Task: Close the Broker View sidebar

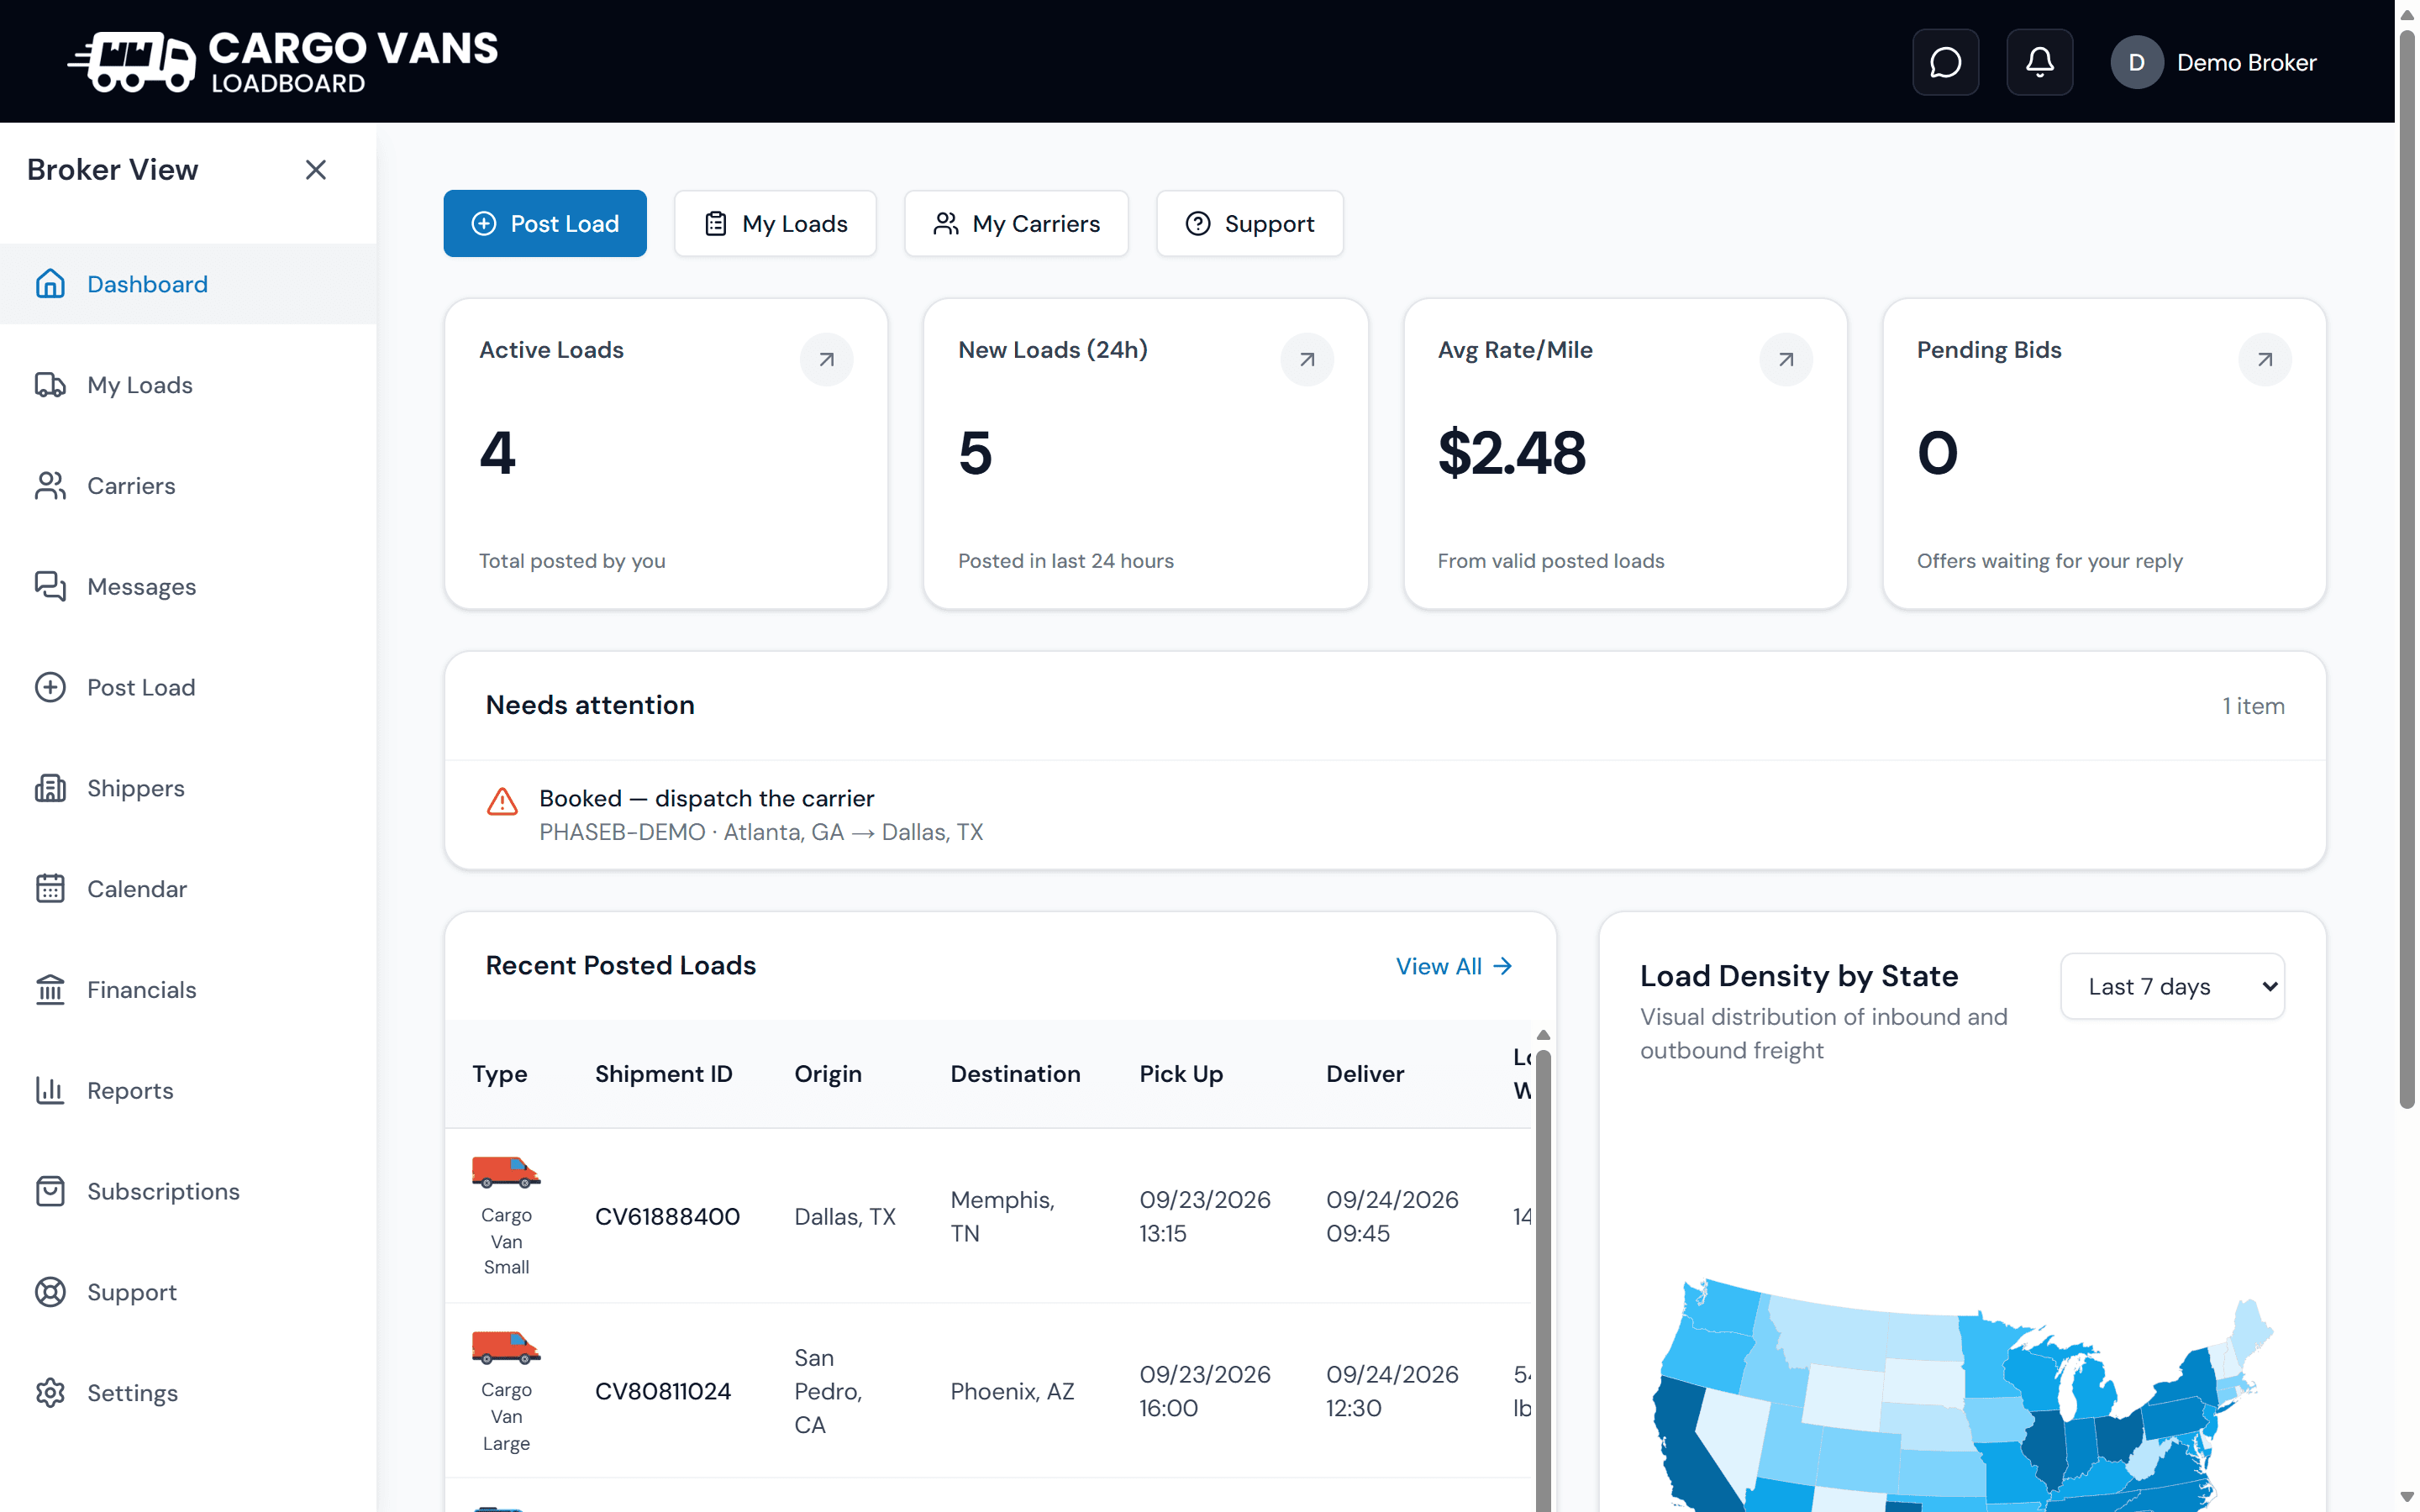Action: [x=316, y=170]
